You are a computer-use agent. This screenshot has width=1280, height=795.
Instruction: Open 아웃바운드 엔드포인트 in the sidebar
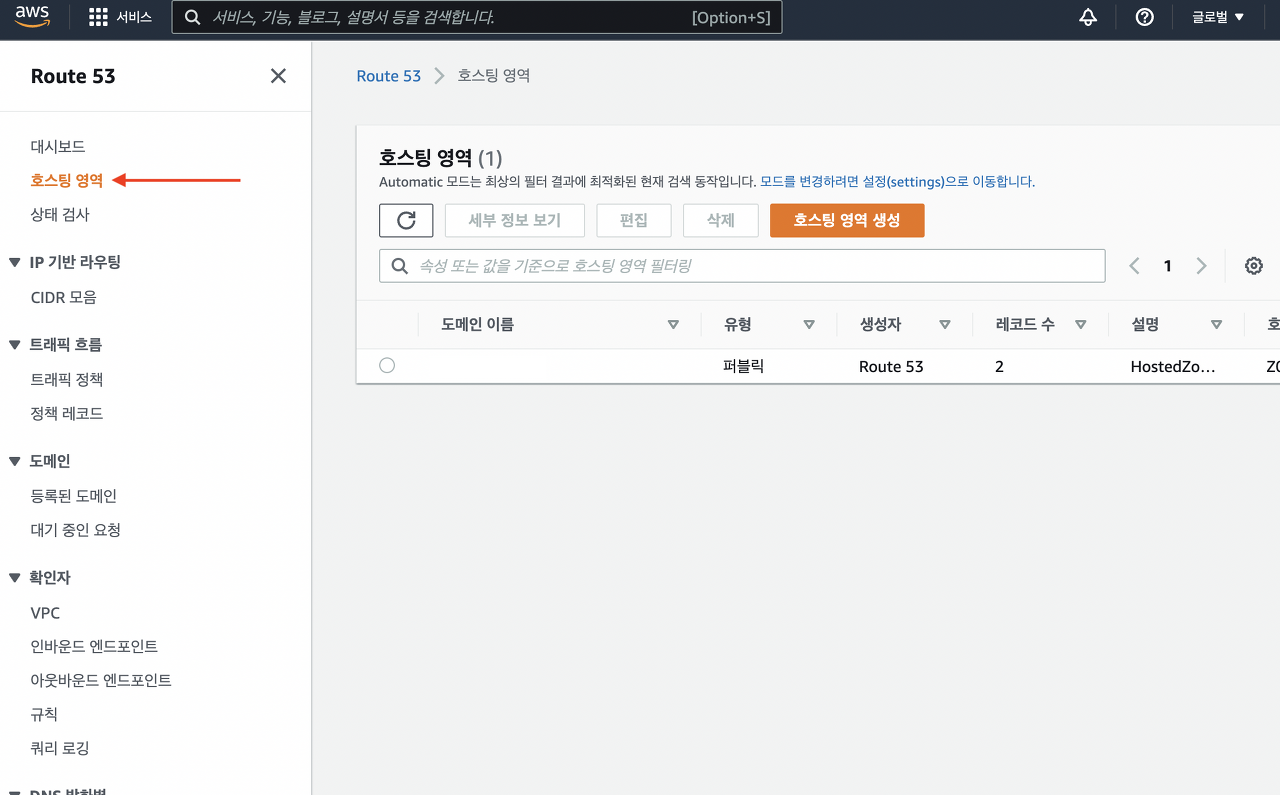[101, 680]
